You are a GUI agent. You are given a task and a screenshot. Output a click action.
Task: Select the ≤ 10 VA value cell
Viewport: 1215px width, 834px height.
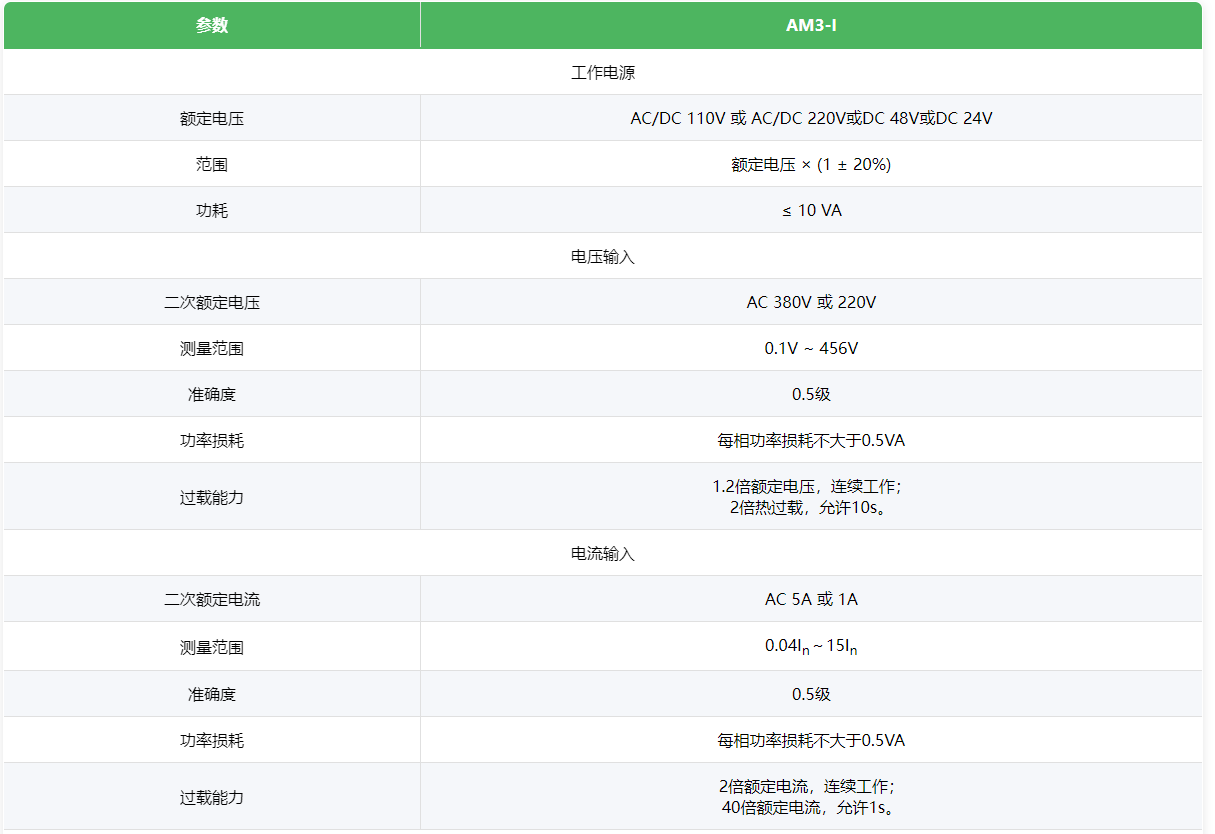pyautogui.click(x=810, y=210)
